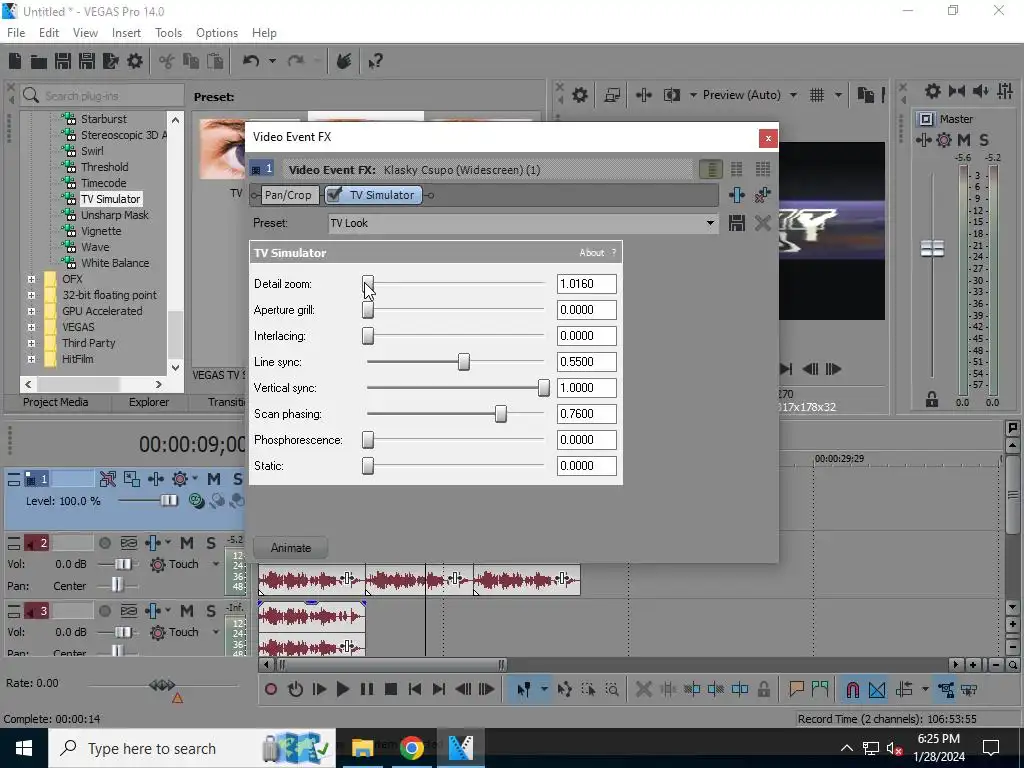Open preview grid Overlays icon

click(817, 95)
